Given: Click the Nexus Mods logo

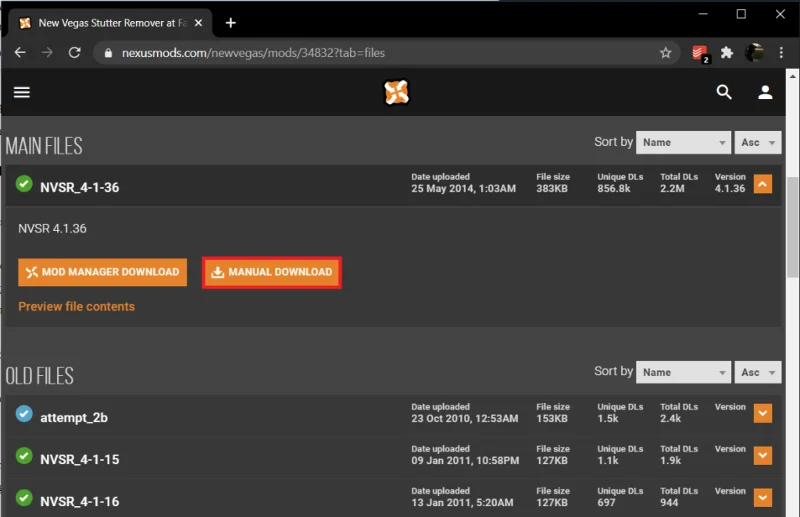Looking at the screenshot, I should (396, 92).
